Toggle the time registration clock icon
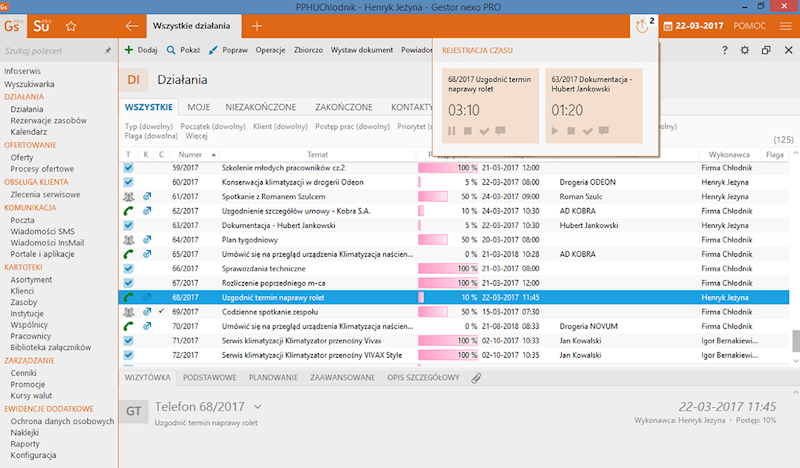The image size is (800, 468). (644, 26)
